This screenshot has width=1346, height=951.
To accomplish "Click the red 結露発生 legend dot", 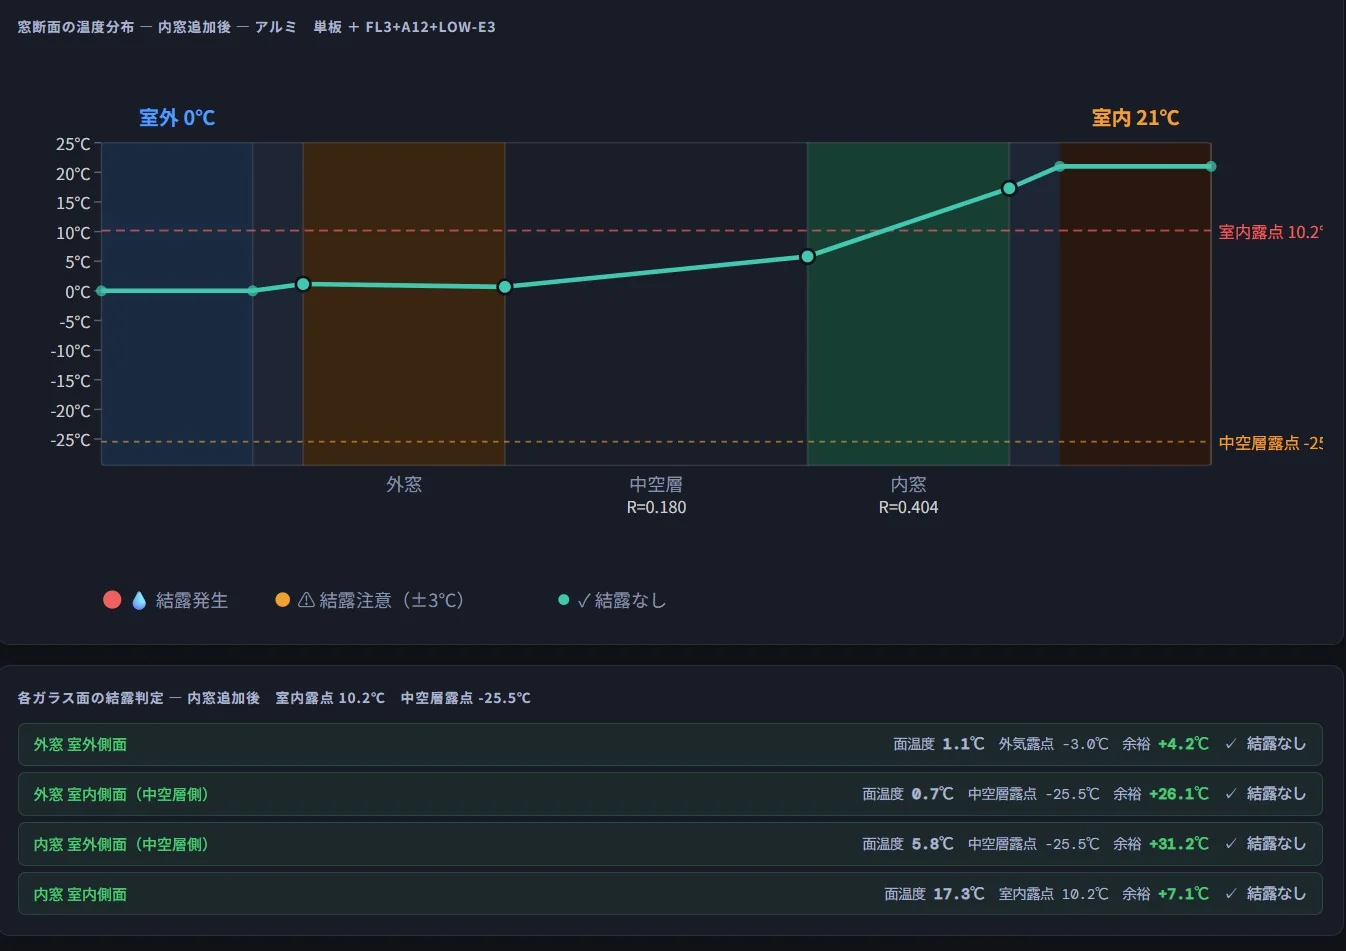I will 112,600.
